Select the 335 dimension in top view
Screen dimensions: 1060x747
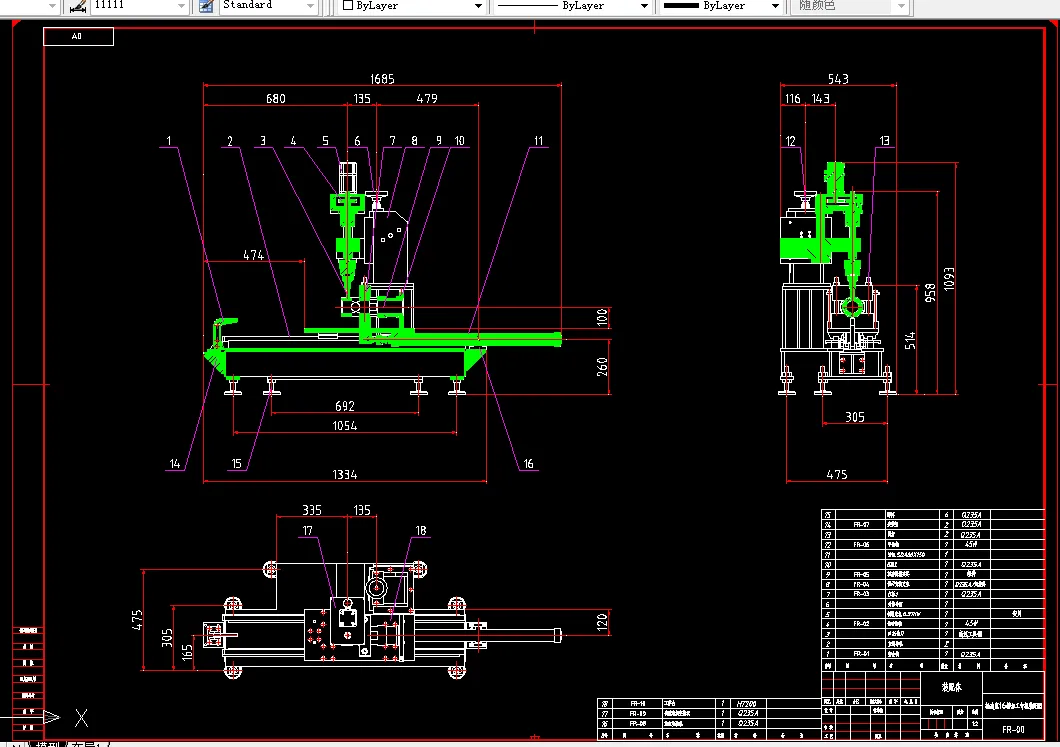[x=312, y=510]
